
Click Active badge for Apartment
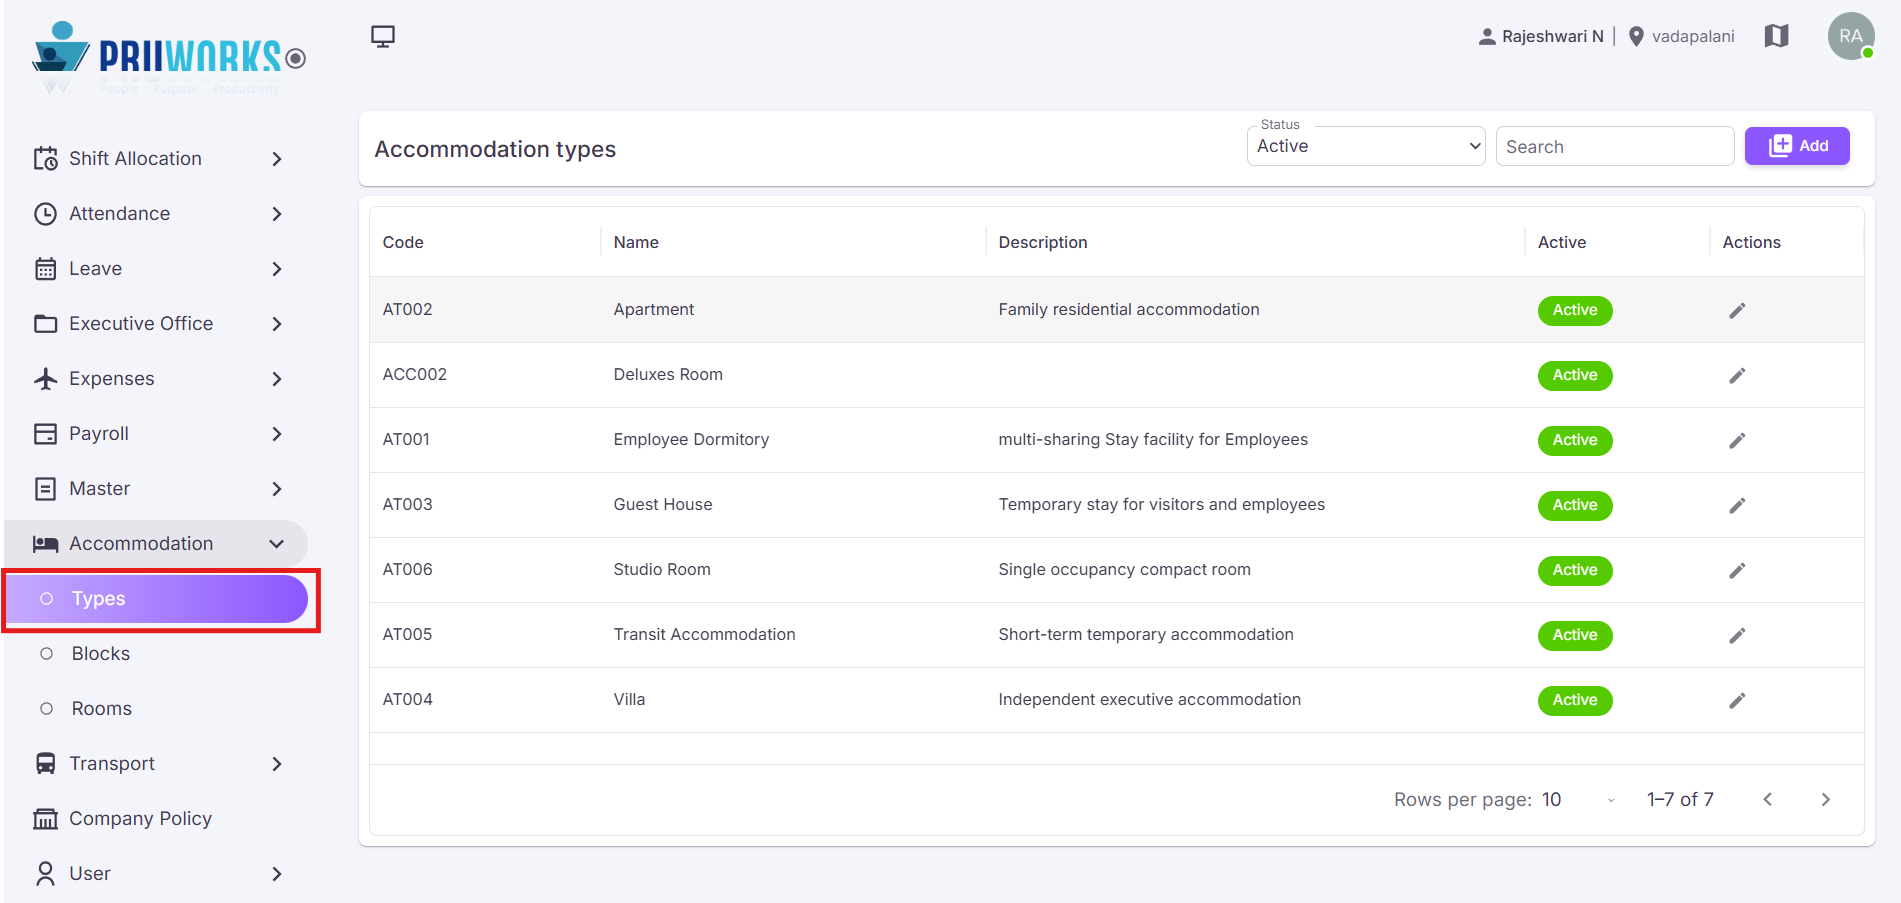(1575, 311)
